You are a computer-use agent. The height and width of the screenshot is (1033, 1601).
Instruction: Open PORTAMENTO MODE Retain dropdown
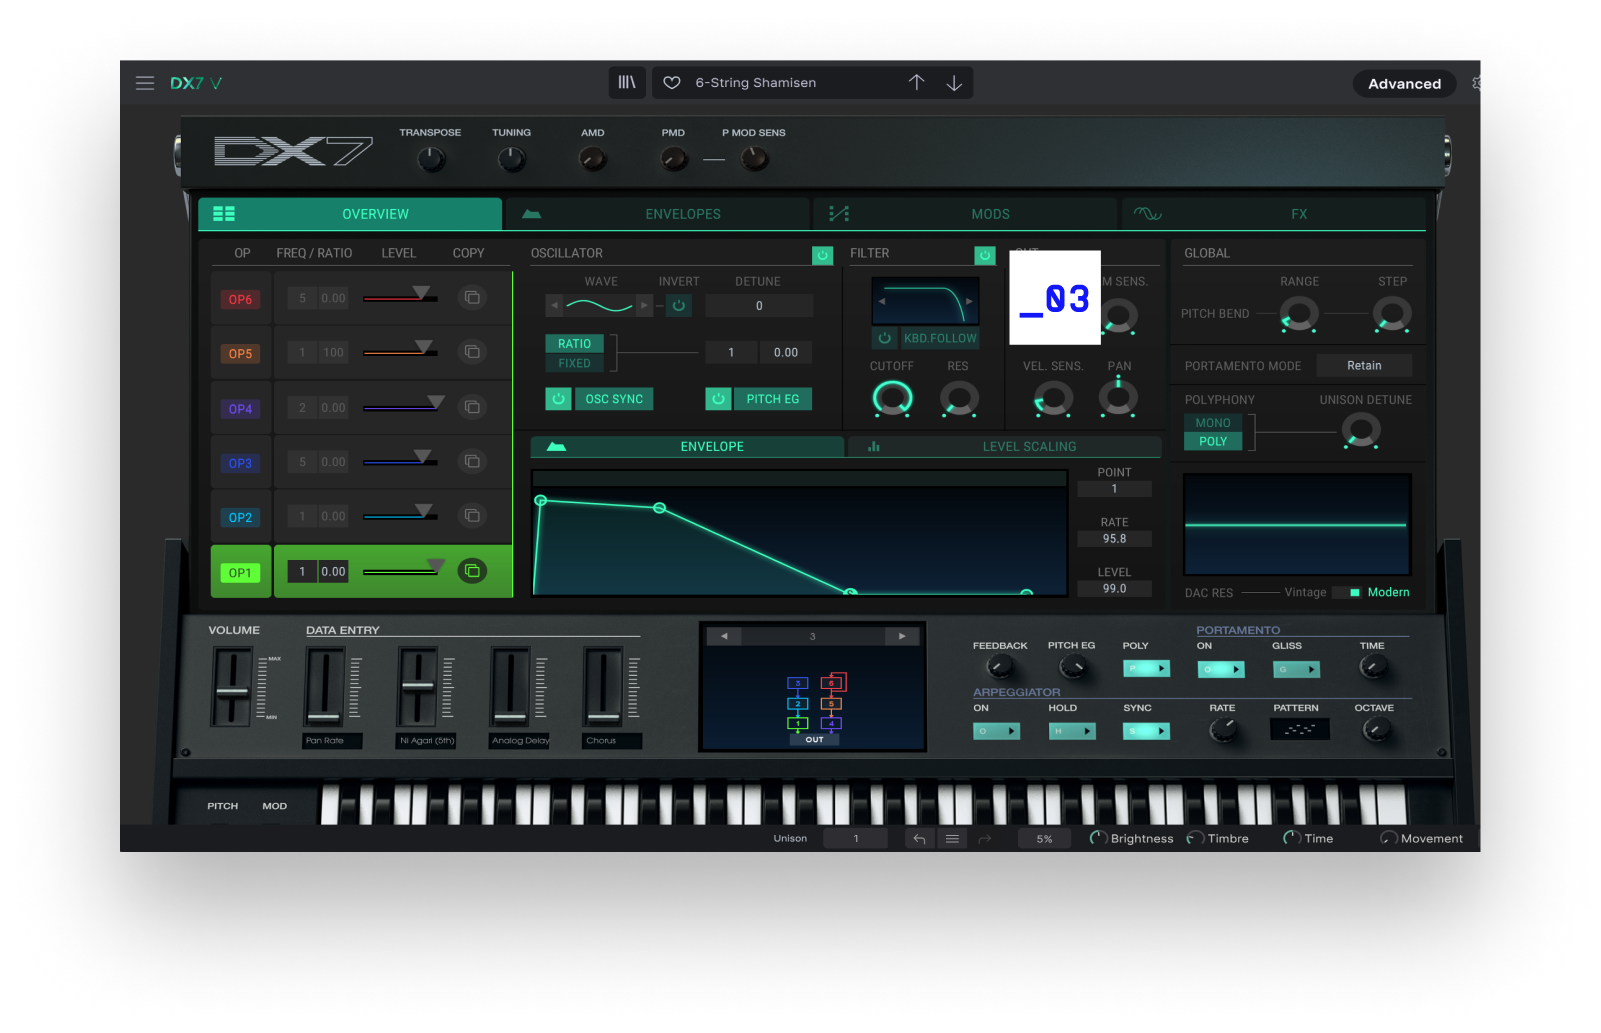click(1364, 366)
